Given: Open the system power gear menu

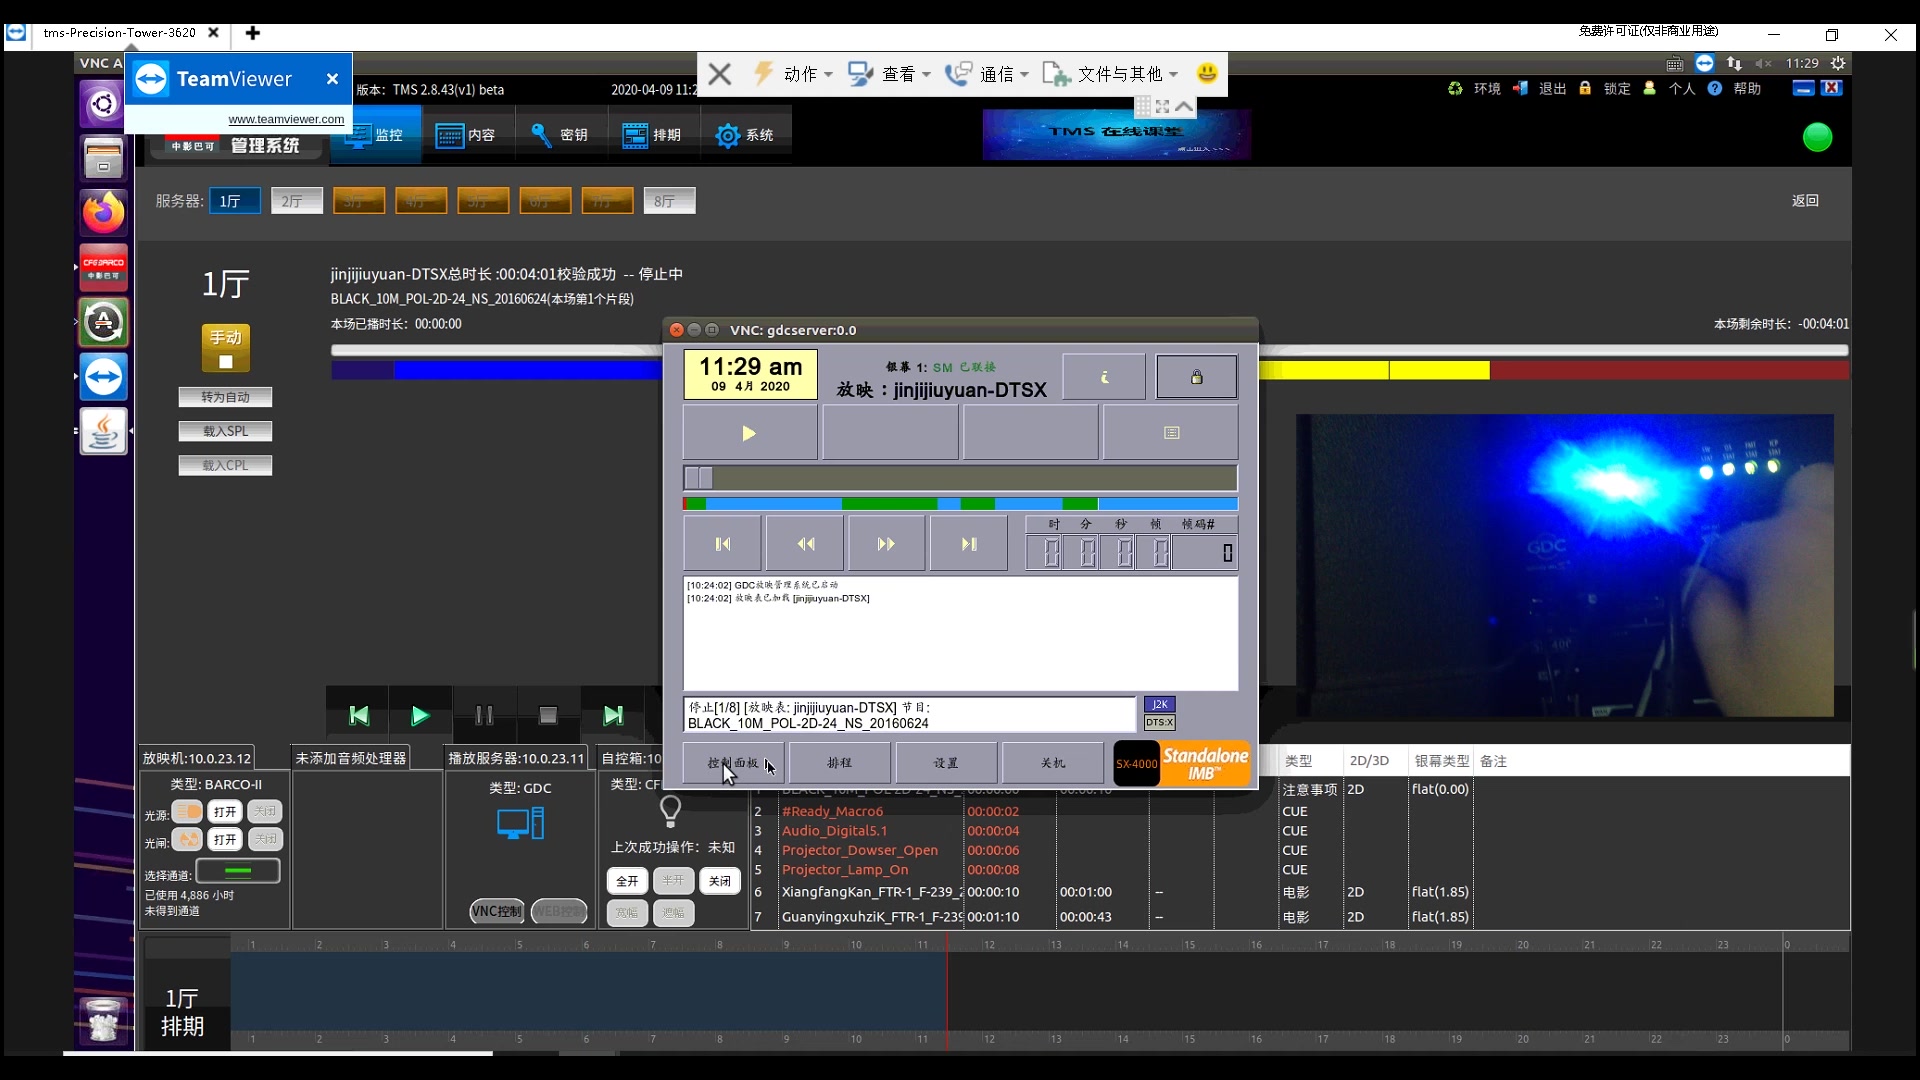Looking at the screenshot, I should pos(1838,63).
